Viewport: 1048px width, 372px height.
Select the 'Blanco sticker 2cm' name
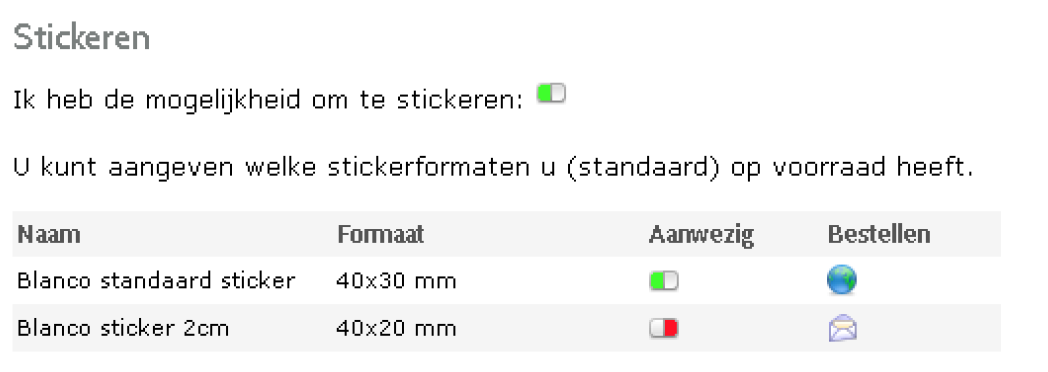tap(123, 329)
